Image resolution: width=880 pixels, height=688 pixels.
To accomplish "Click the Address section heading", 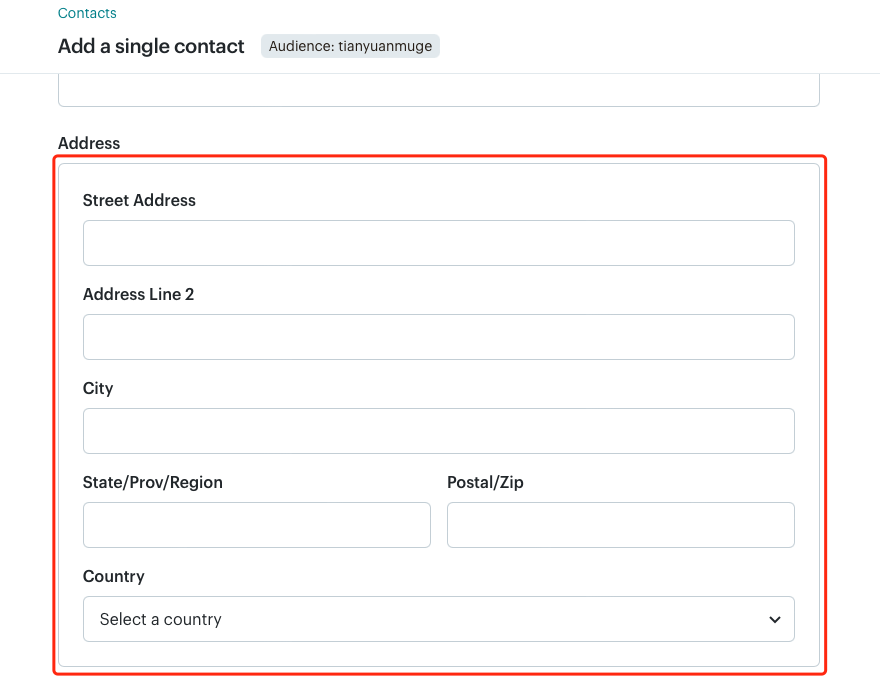I will pos(89,143).
